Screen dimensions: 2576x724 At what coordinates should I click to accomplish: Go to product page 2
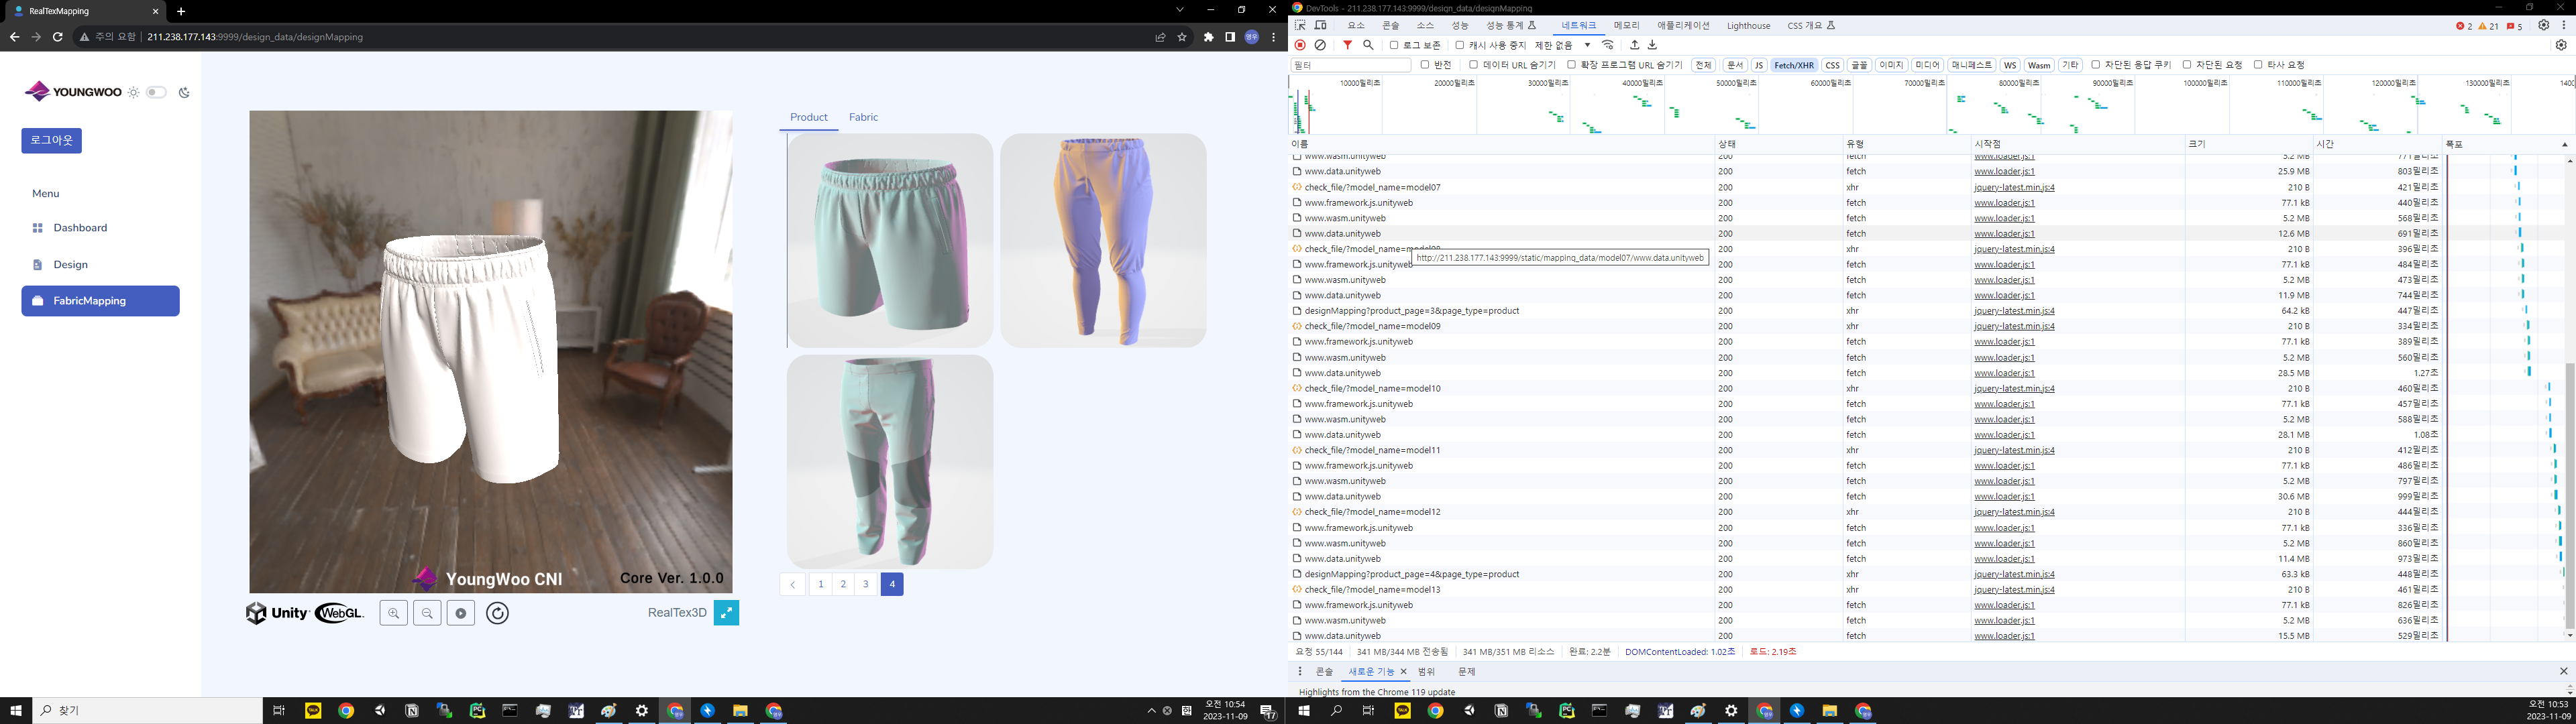coord(843,584)
